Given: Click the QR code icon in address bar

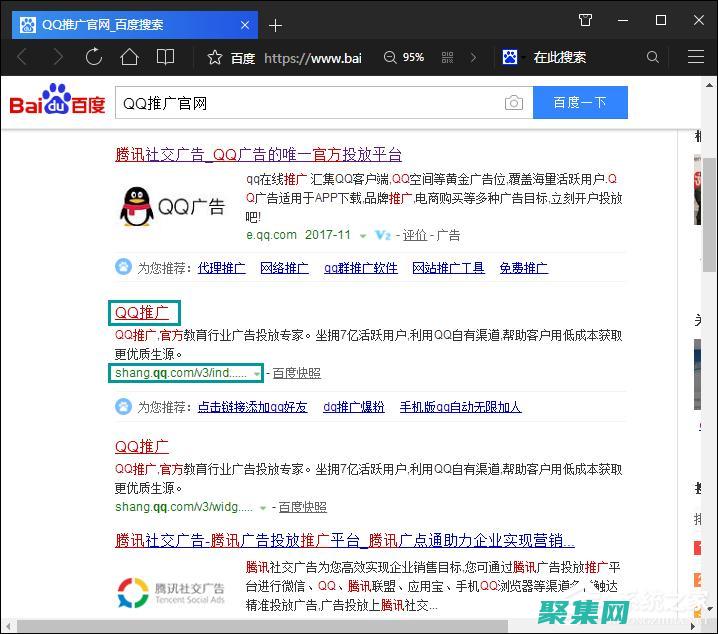Looking at the screenshot, I should (x=446, y=58).
